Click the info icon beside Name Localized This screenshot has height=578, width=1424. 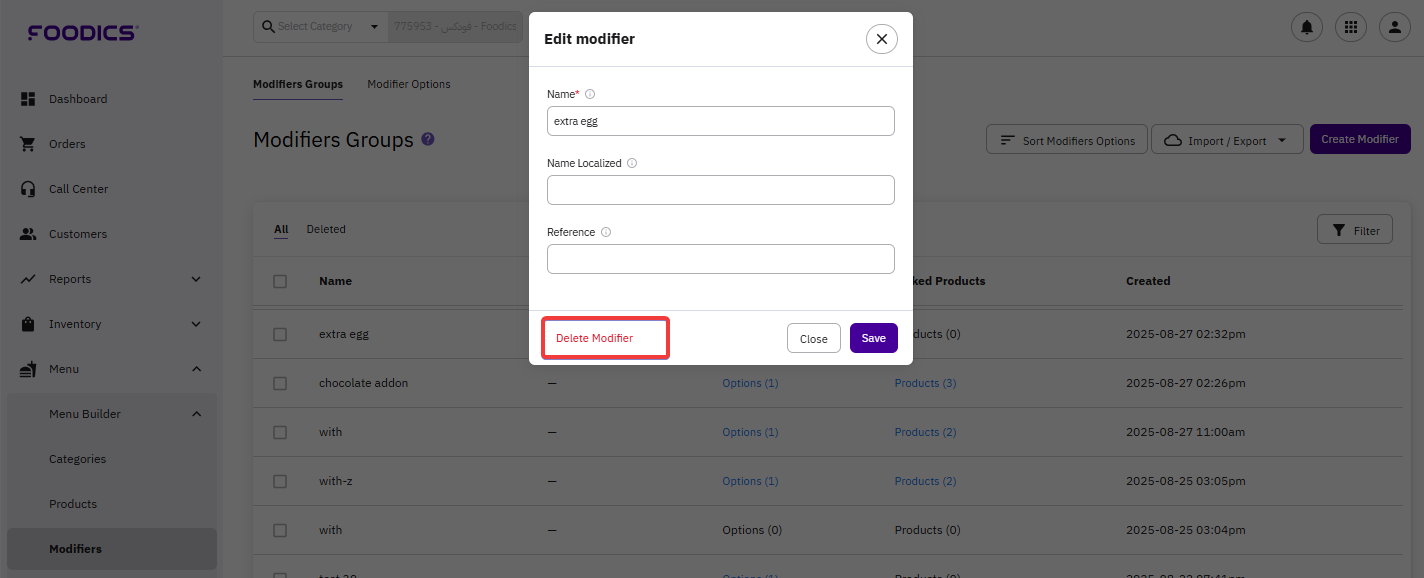(632, 163)
